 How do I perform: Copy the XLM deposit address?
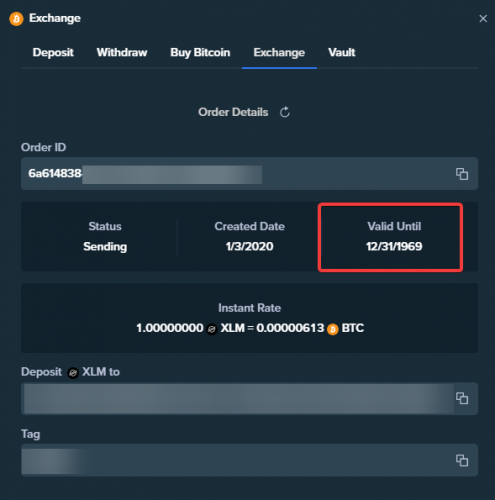pos(462,398)
